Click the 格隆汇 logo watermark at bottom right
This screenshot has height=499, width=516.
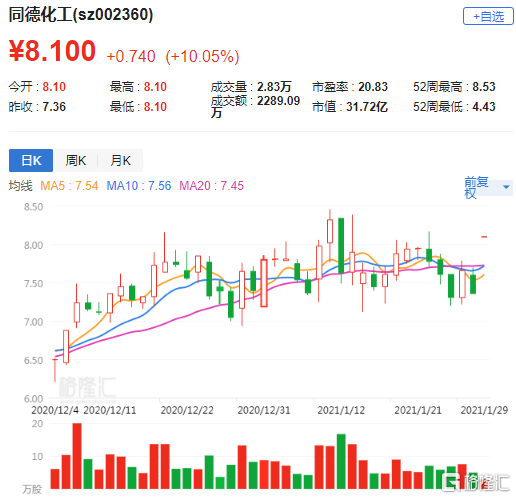(x=476, y=482)
